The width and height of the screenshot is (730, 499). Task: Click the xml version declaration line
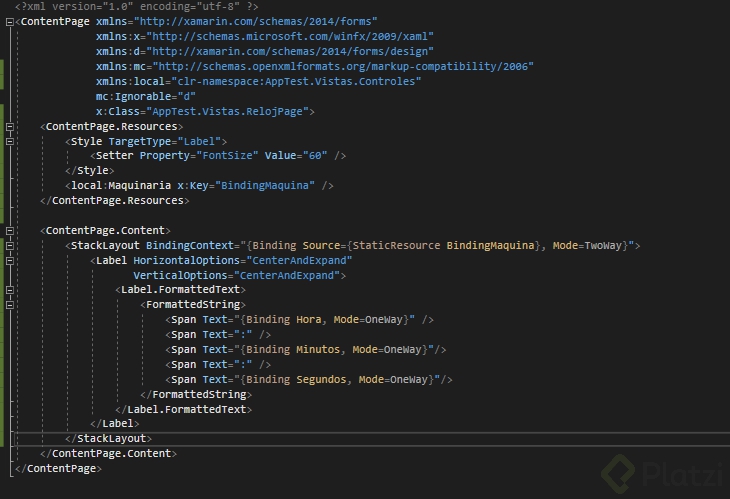(x=136, y=7)
